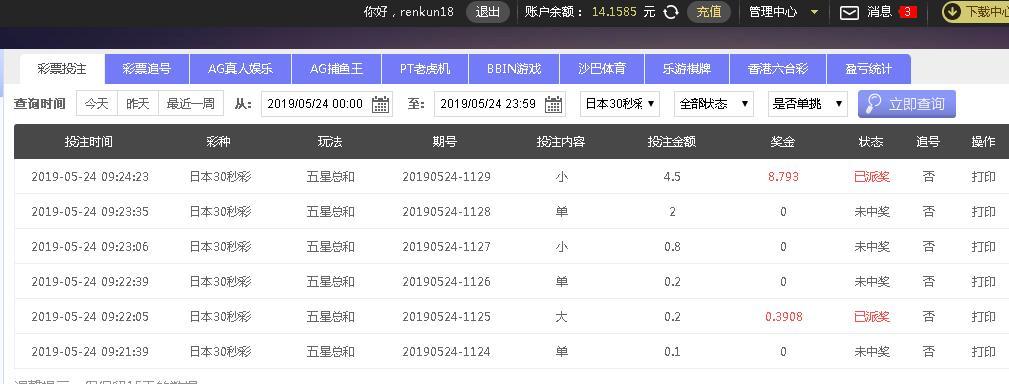Open the AG真人娱乐 tab
The width and height of the screenshot is (1009, 384).
(241, 69)
